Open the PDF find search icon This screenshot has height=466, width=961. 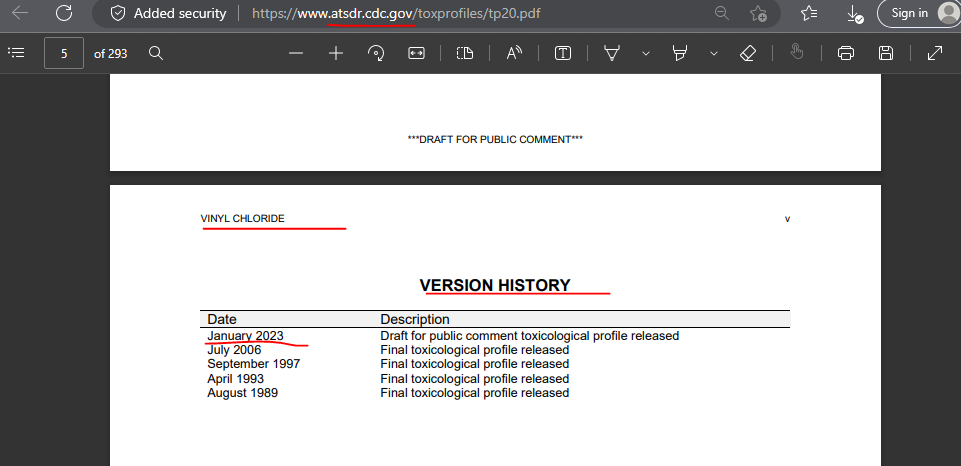click(x=156, y=53)
